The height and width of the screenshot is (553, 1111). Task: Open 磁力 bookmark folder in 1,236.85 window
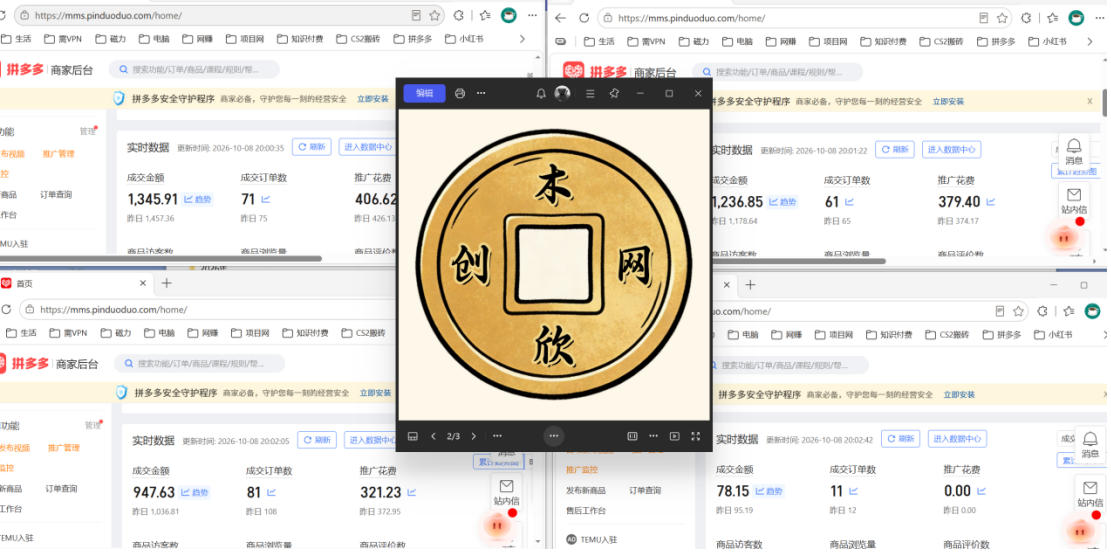point(693,41)
